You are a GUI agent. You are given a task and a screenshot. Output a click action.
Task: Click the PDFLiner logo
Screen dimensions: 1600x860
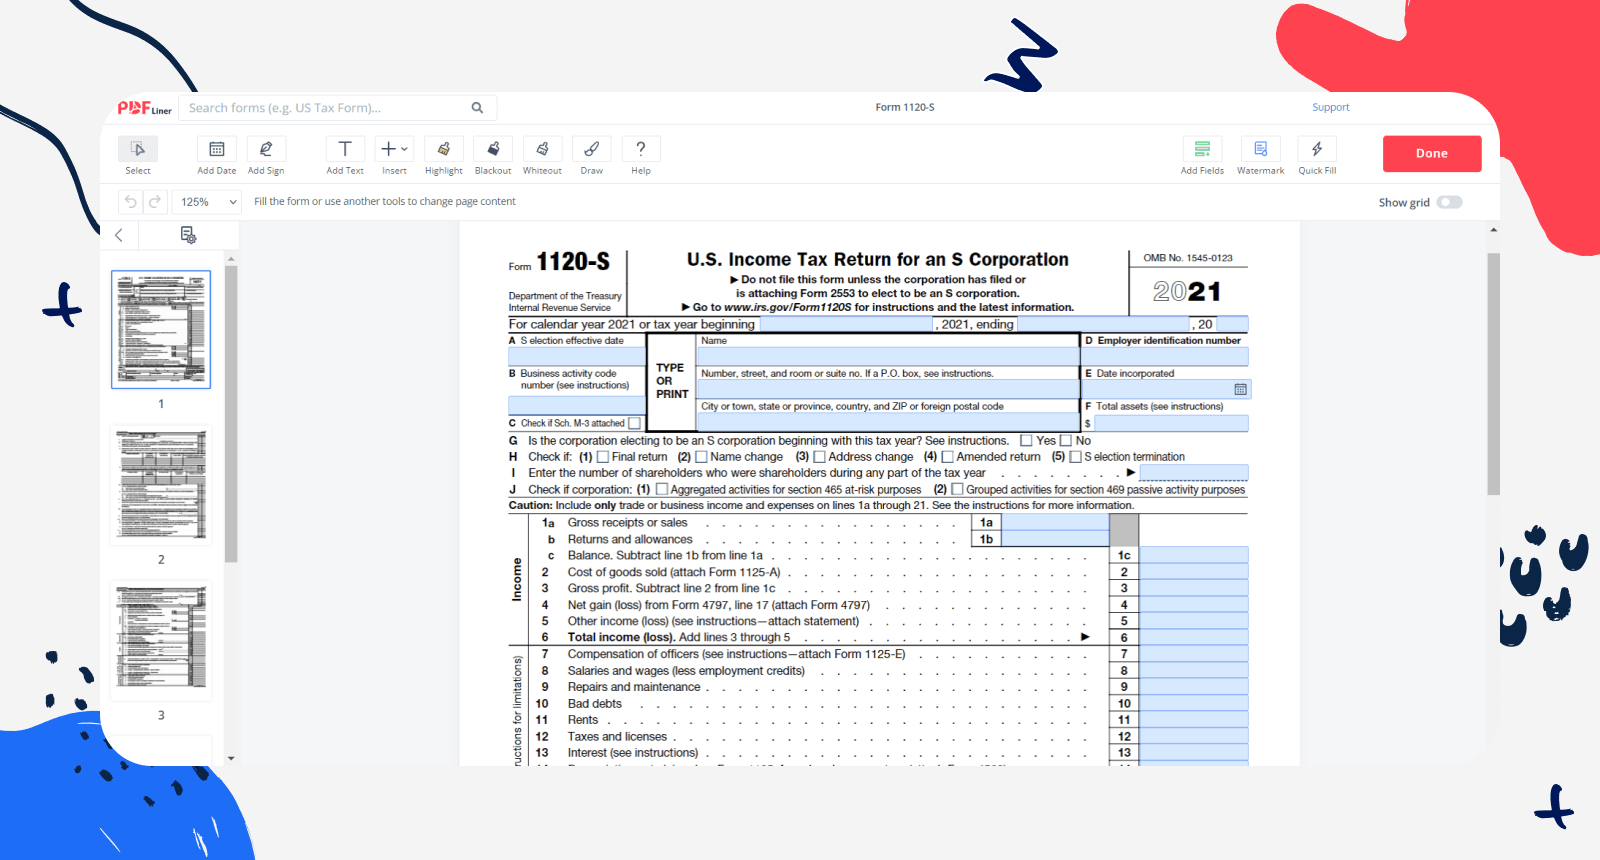[x=144, y=108]
